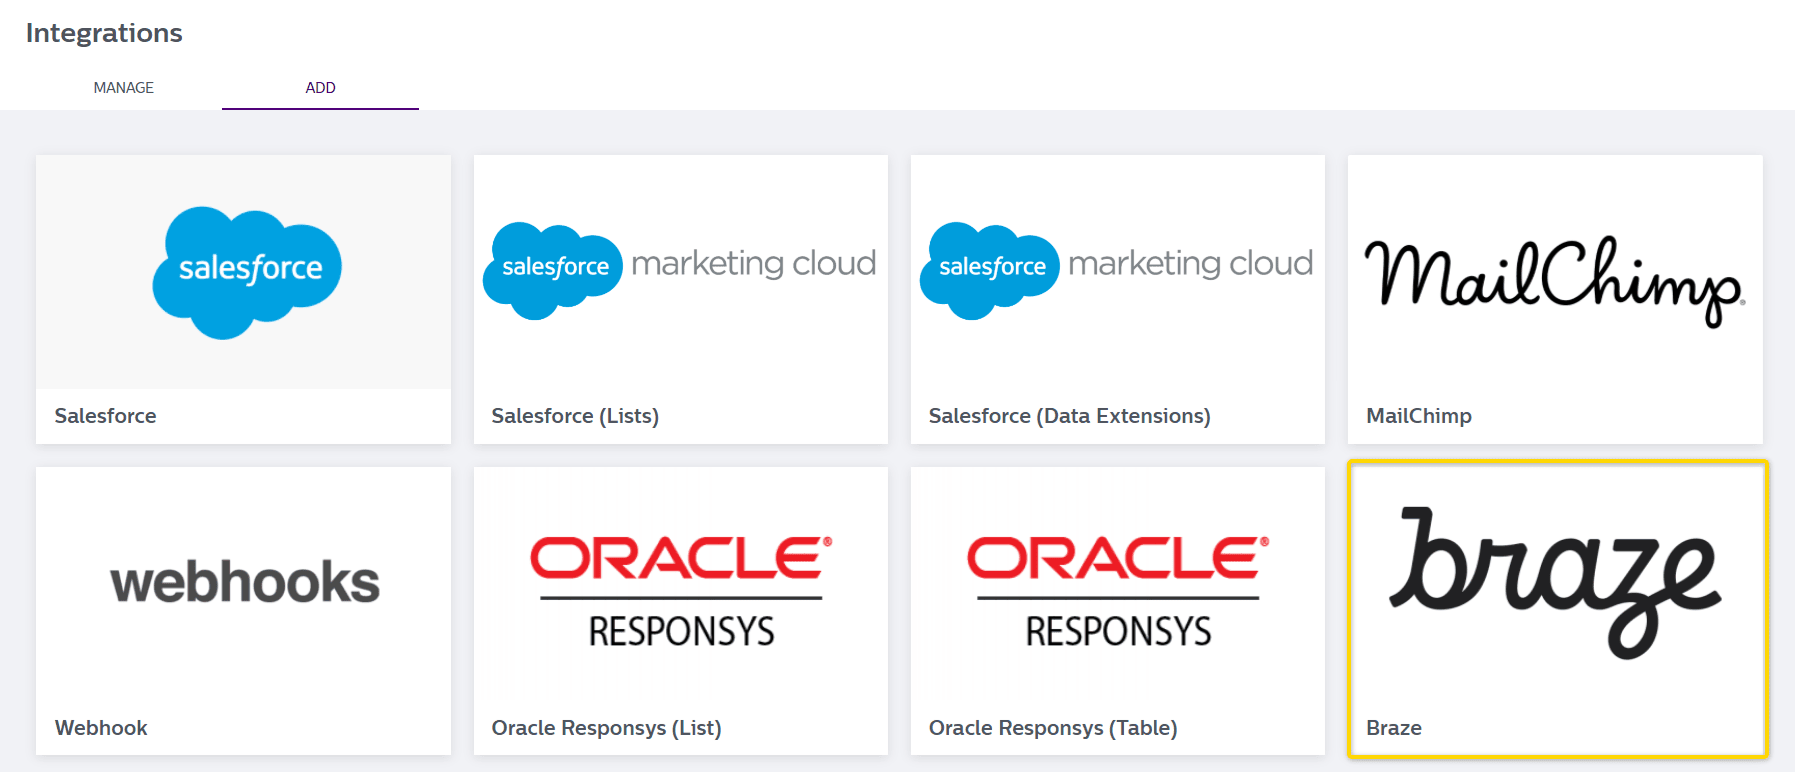Image resolution: width=1795 pixels, height=772 pixels.
Task: Select the ADD tab
Action: (x=320, y=88)
